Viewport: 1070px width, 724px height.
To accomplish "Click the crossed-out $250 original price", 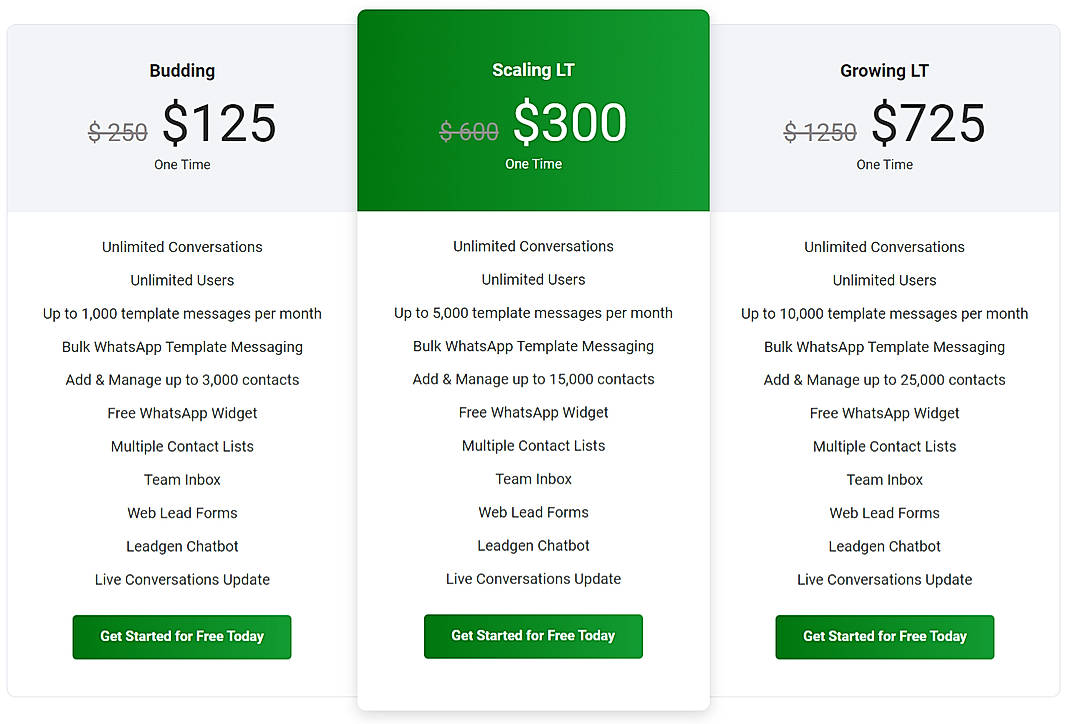I will (118, 131).
